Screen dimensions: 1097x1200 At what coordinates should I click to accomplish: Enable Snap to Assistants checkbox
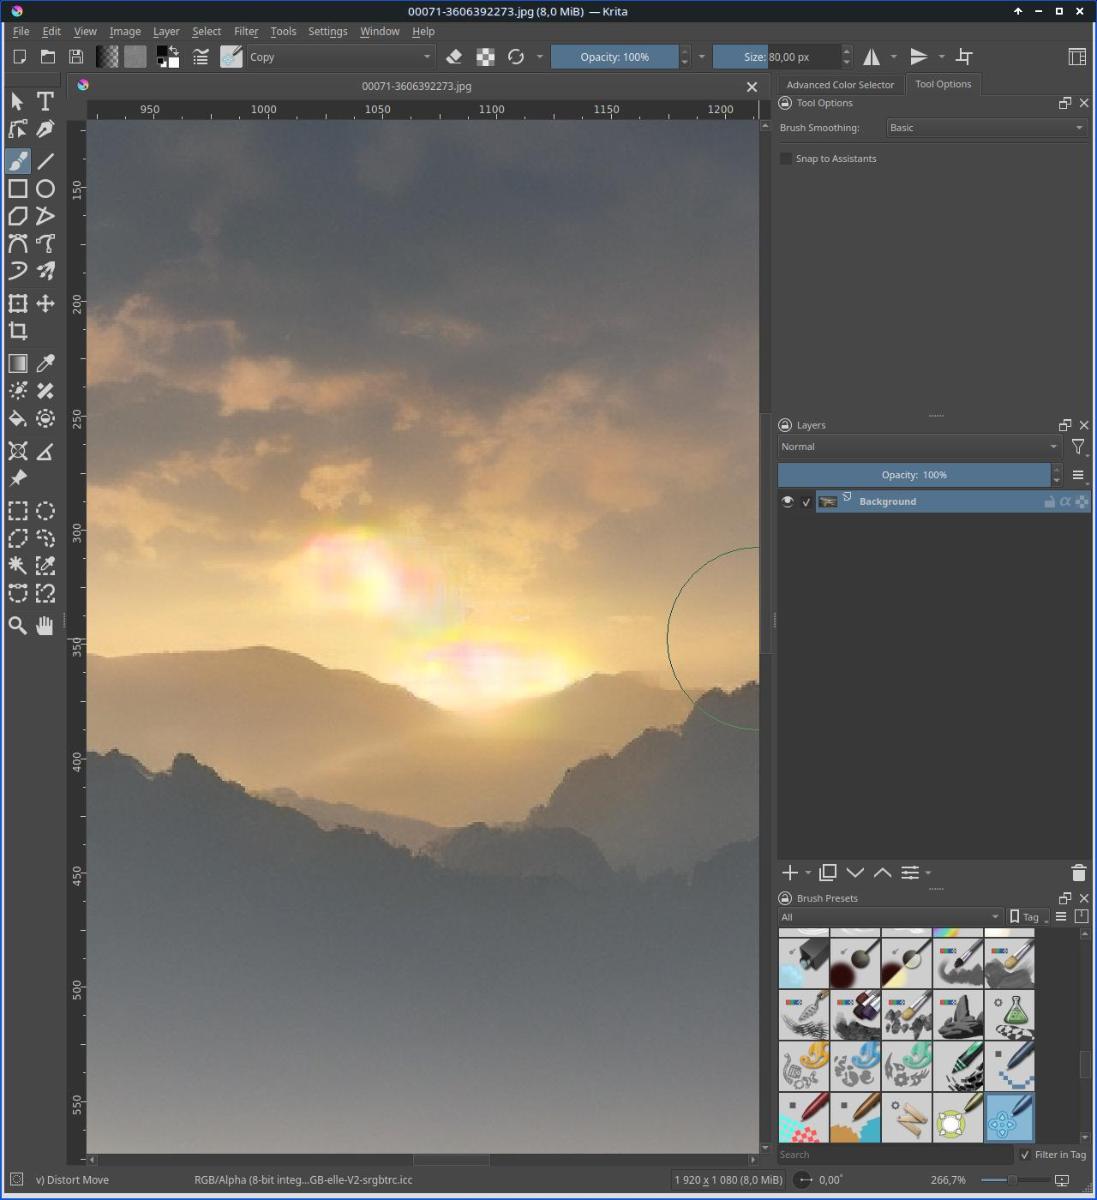(x=786, y=158)
